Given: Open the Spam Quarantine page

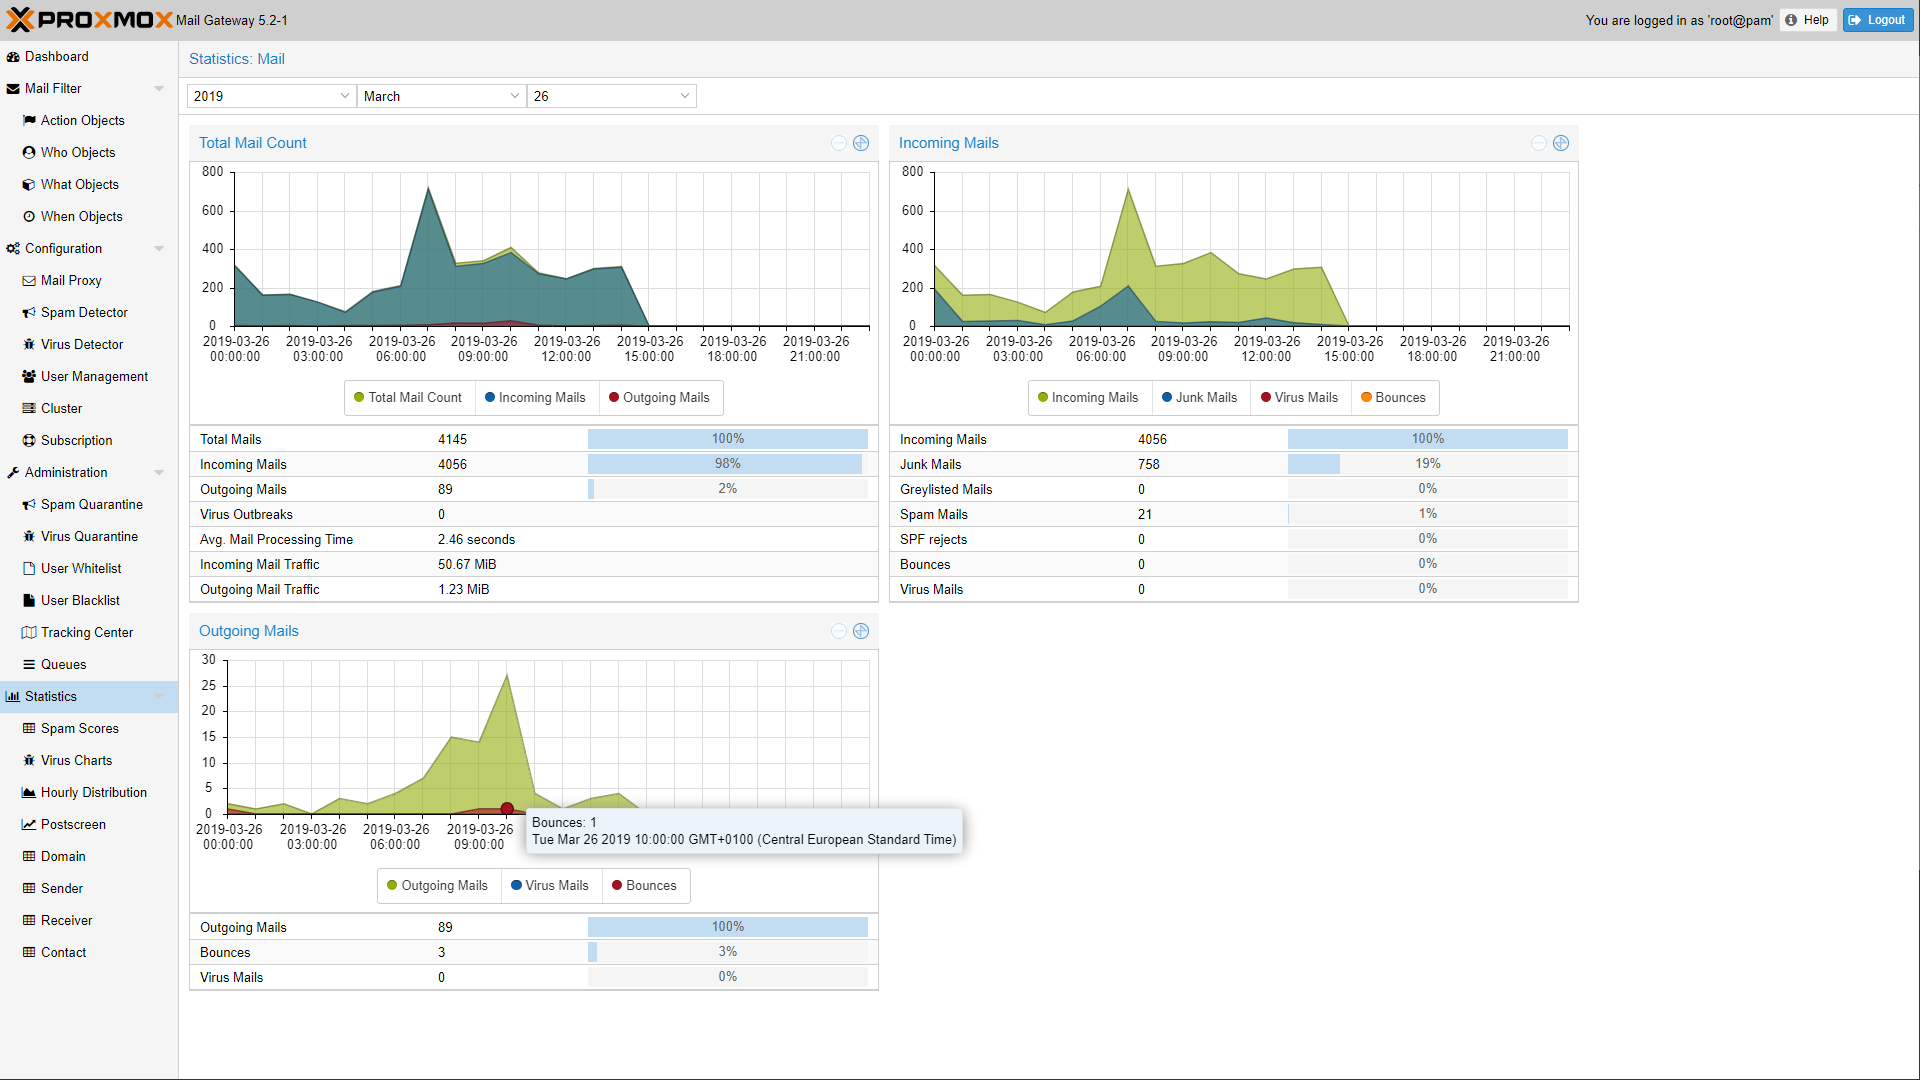Looking at the screenshot, I should click(91, 505).
